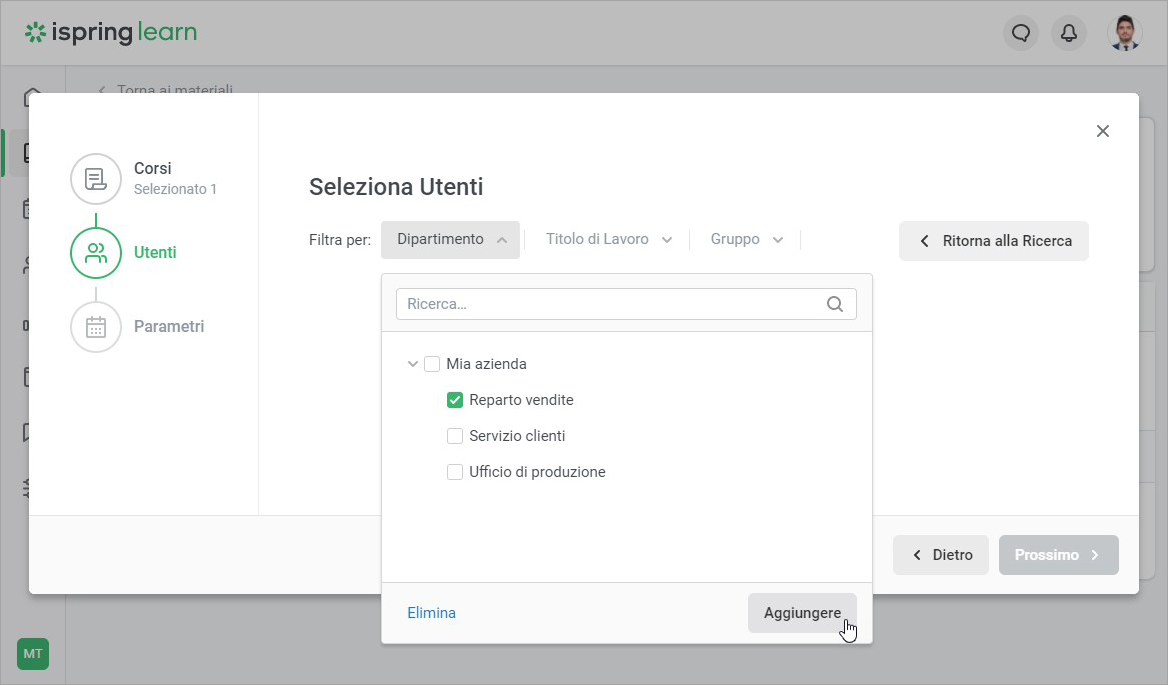Collapse the Mia azienda tree node
The image size is (1168, 685).
click(412, 364)
